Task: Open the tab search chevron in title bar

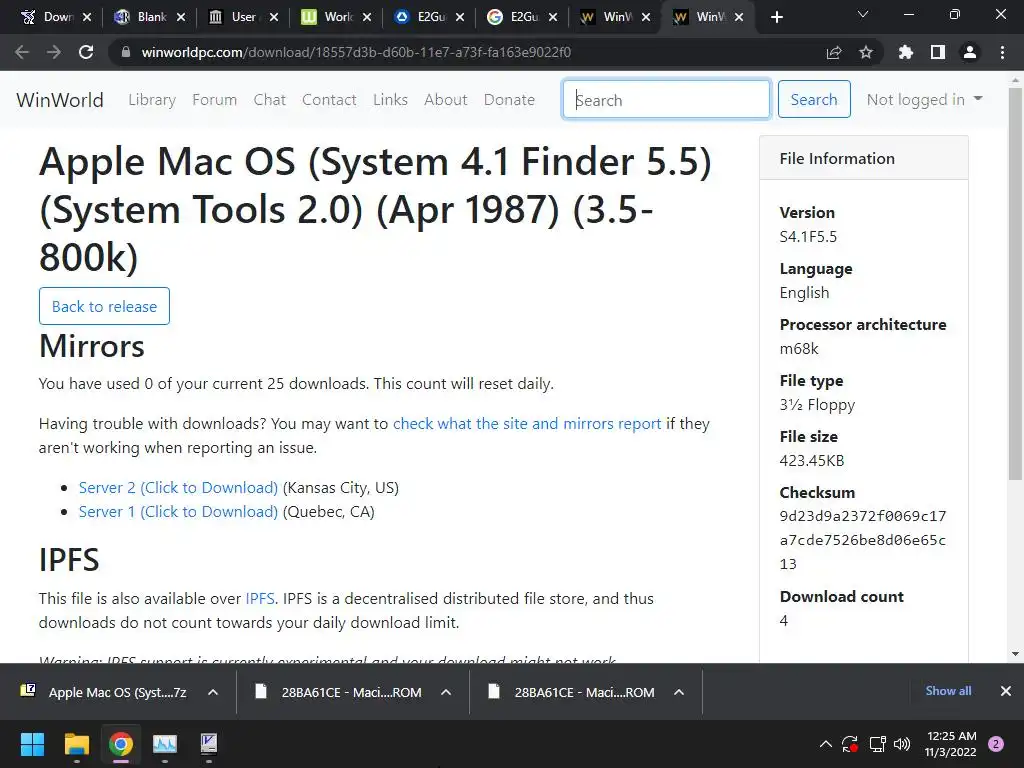Action: click(x=863, y=14)
